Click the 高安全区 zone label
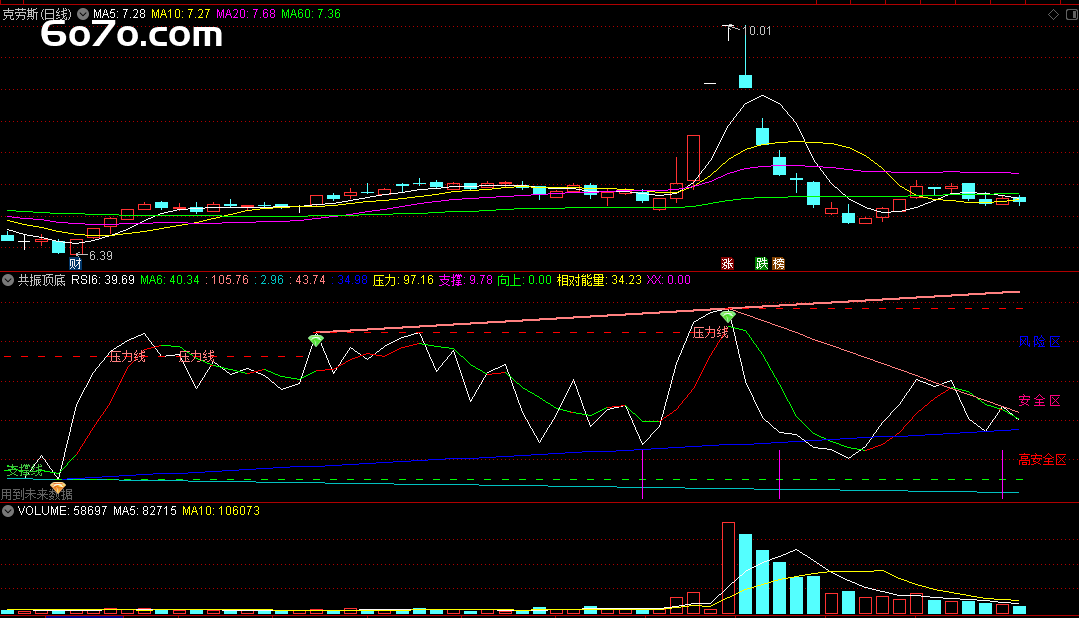Viewport: 1079px width, 618px height. [1042, 460]
